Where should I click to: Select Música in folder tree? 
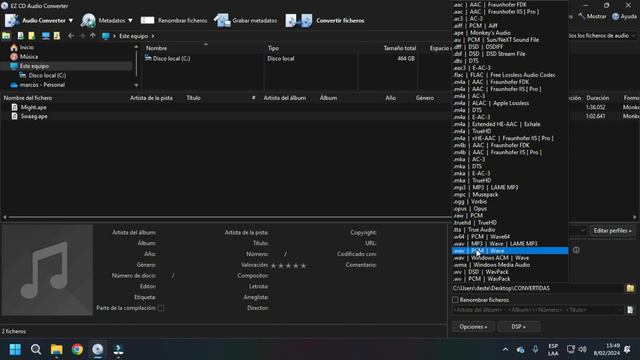[29, 57]
